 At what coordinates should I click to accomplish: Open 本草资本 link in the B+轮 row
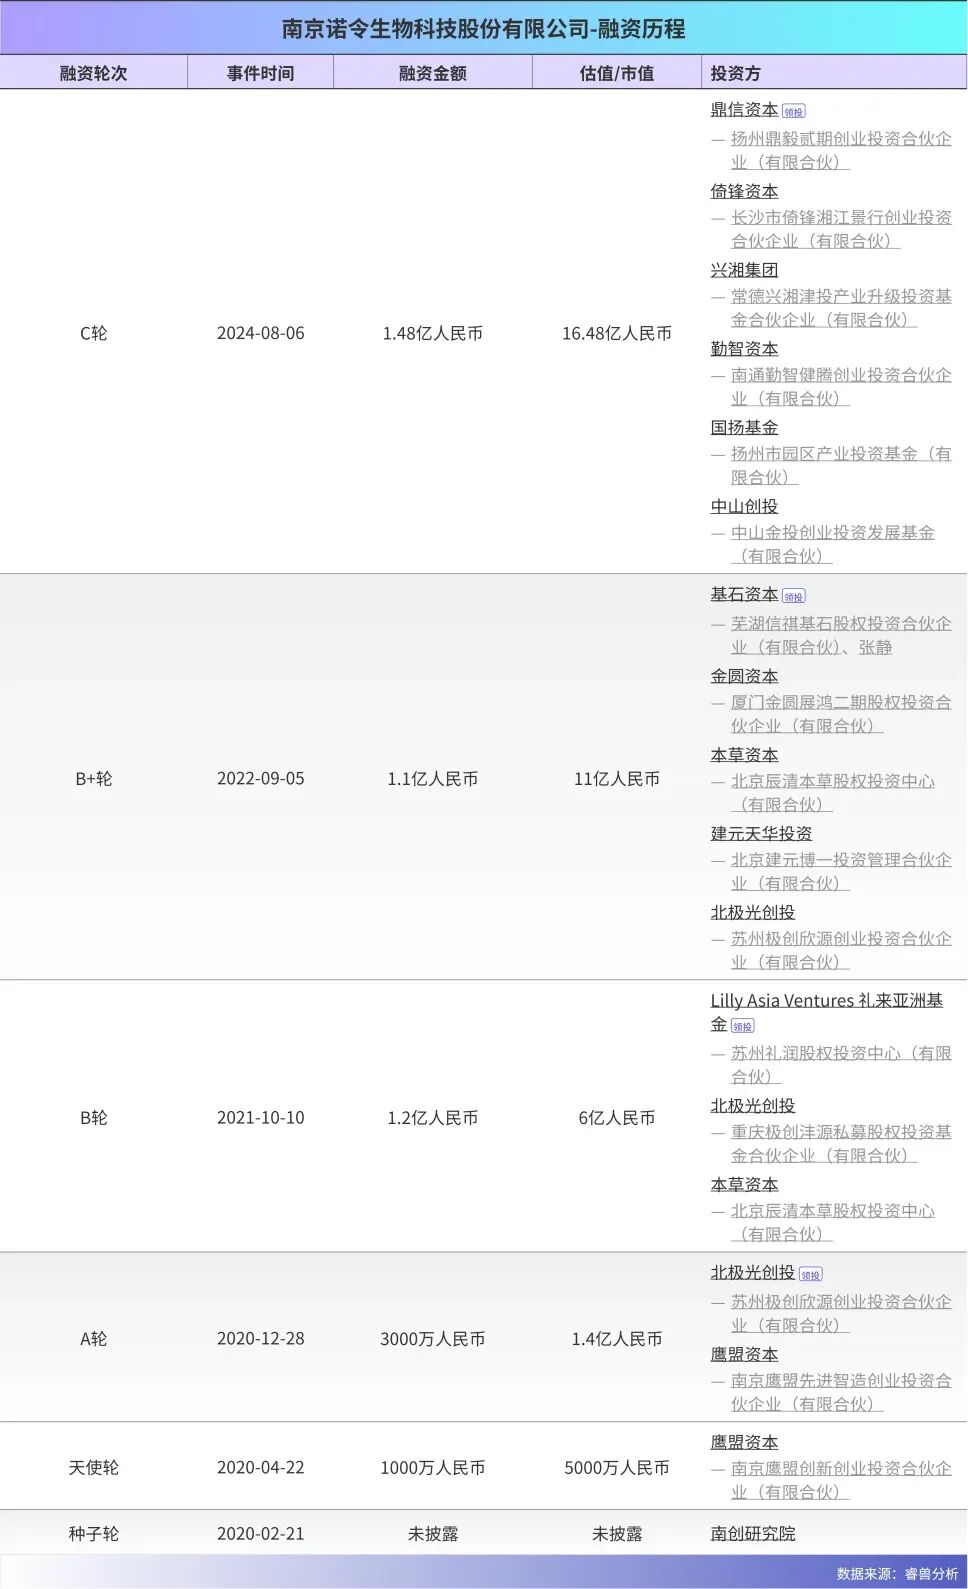pos(744,755)
